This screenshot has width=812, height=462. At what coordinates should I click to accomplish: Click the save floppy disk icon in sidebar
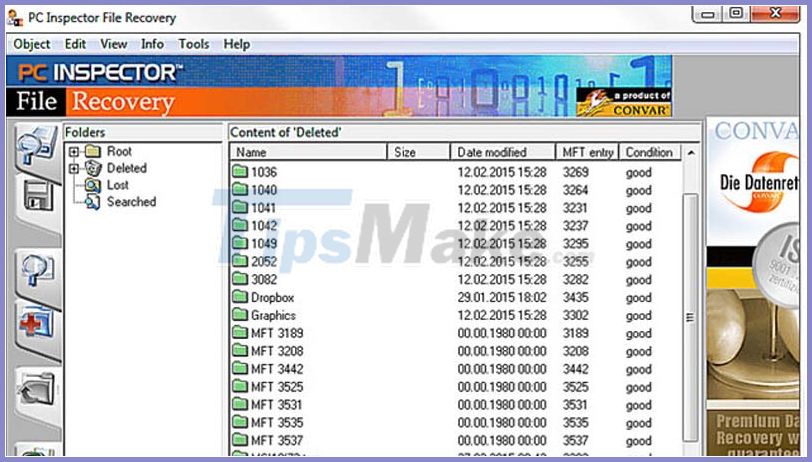point(38,196)
